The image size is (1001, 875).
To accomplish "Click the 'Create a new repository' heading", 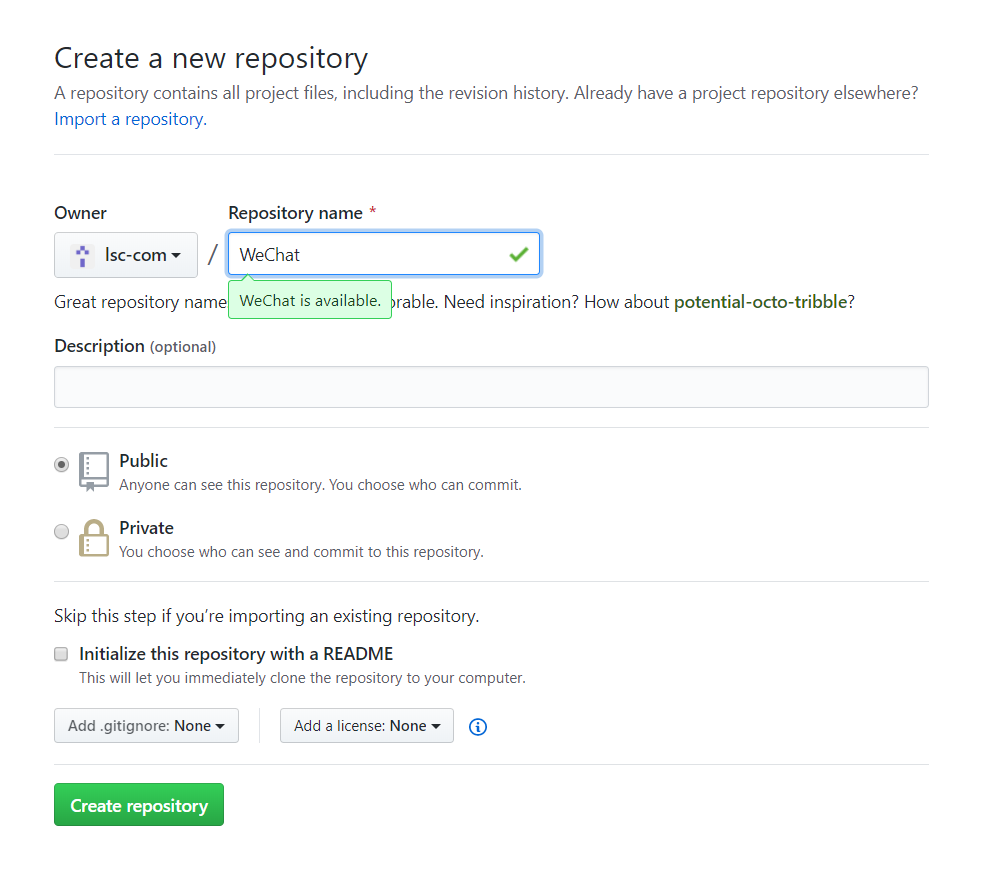I will (211, 58).
